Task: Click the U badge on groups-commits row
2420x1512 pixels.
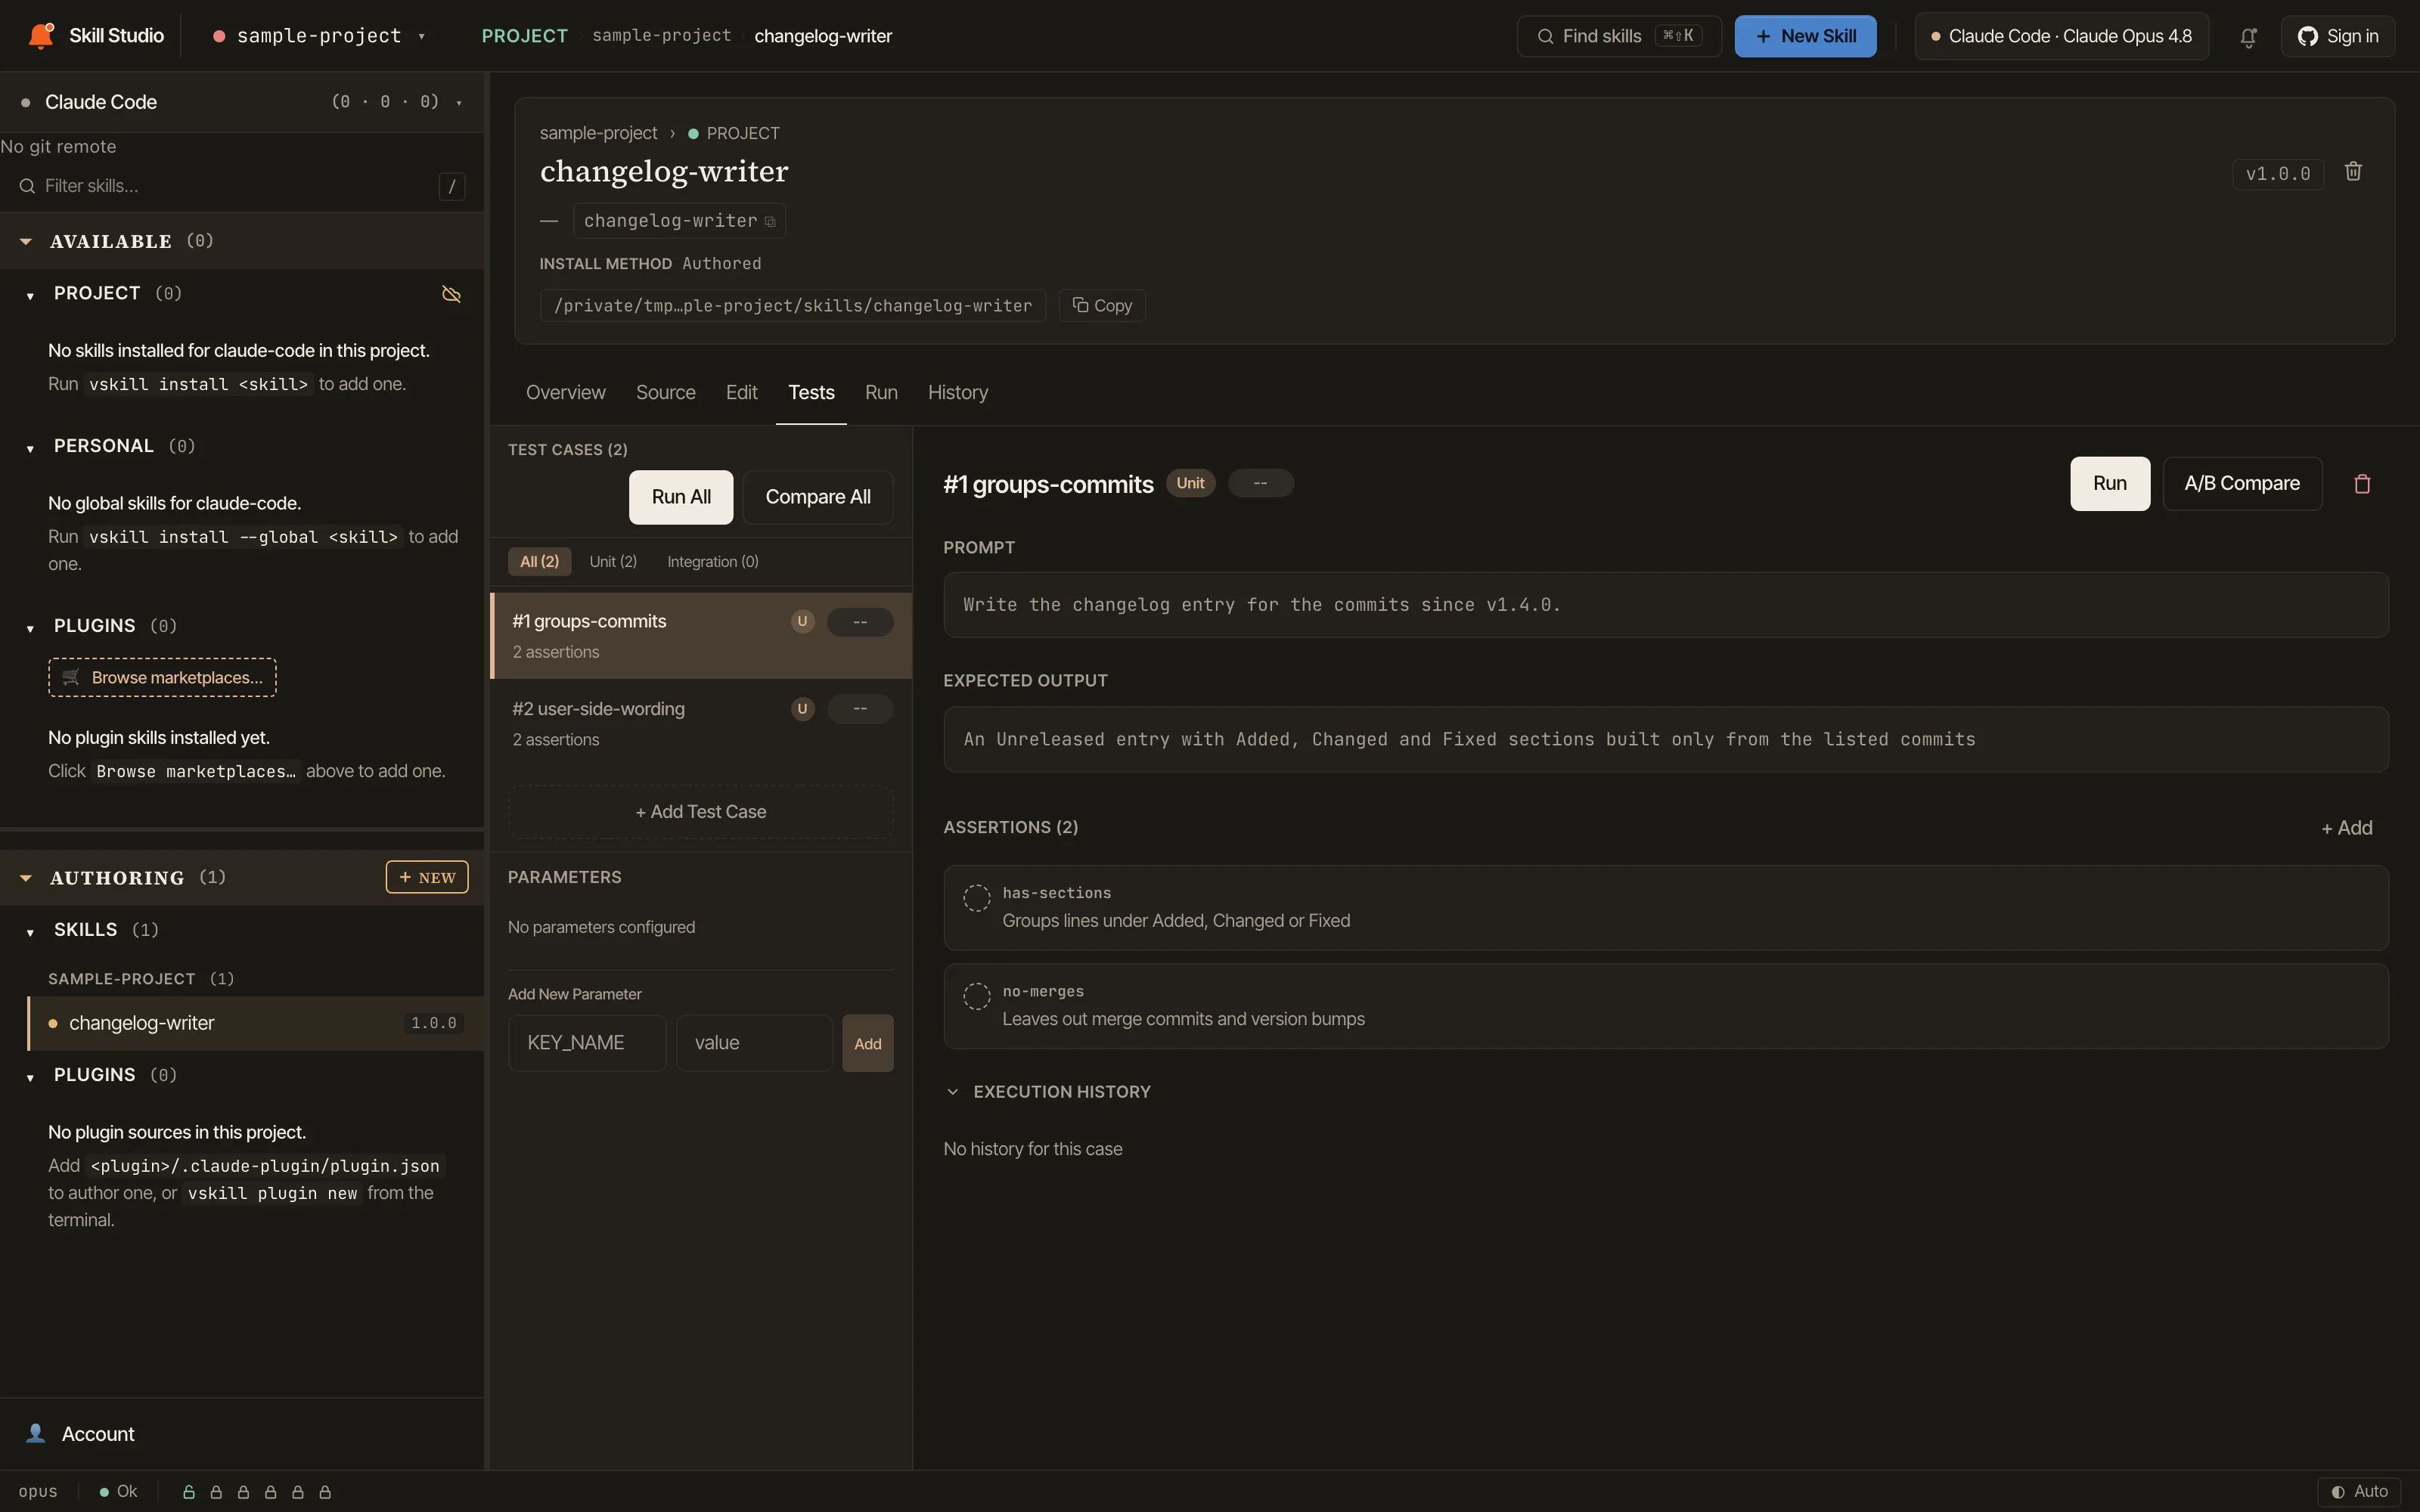Action: [802, 622]
